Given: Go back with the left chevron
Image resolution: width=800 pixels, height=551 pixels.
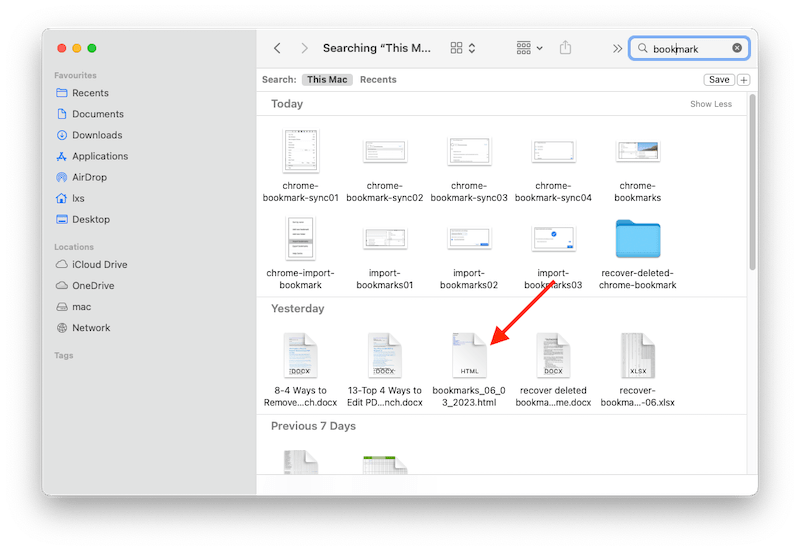Looking at the screenshot, I should (277, 48).
